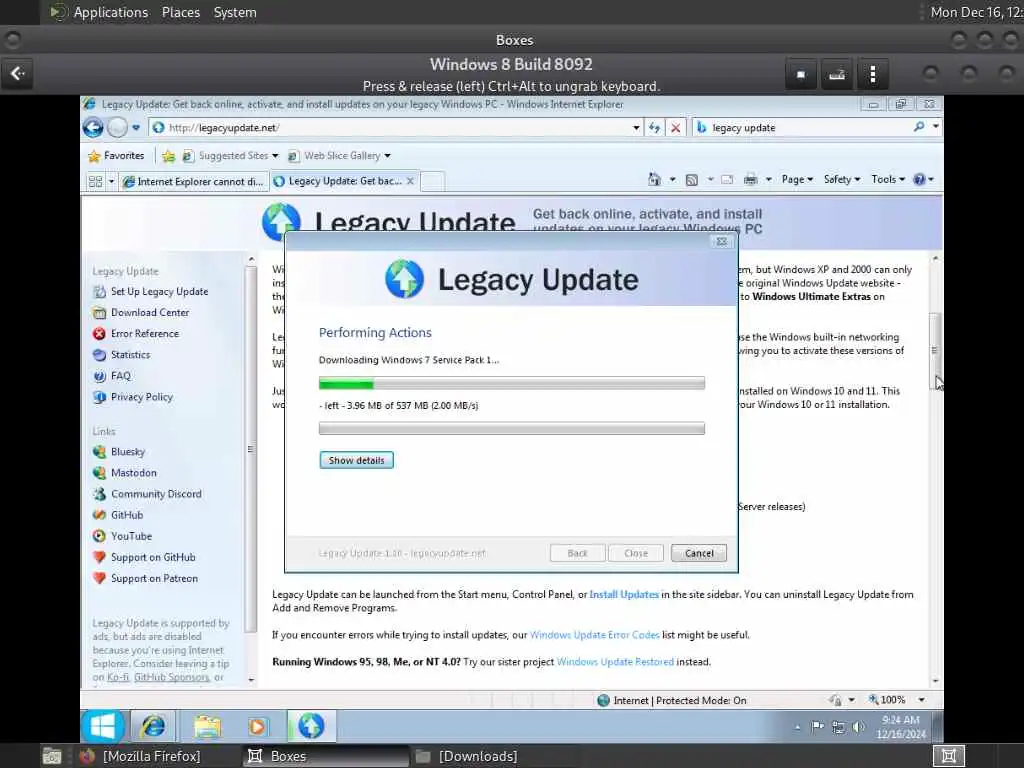
Task: Open Download Center sidebar link
Action: [150, 312]
